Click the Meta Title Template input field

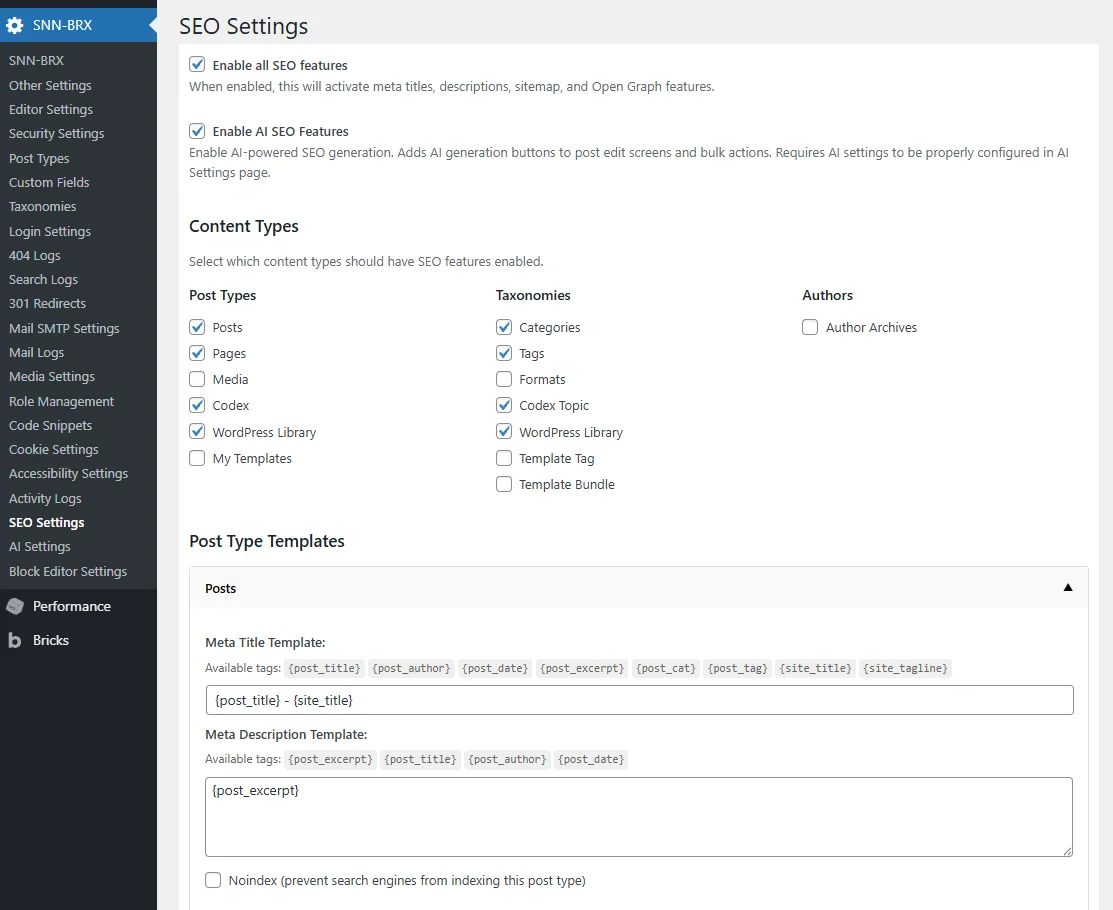639,700
